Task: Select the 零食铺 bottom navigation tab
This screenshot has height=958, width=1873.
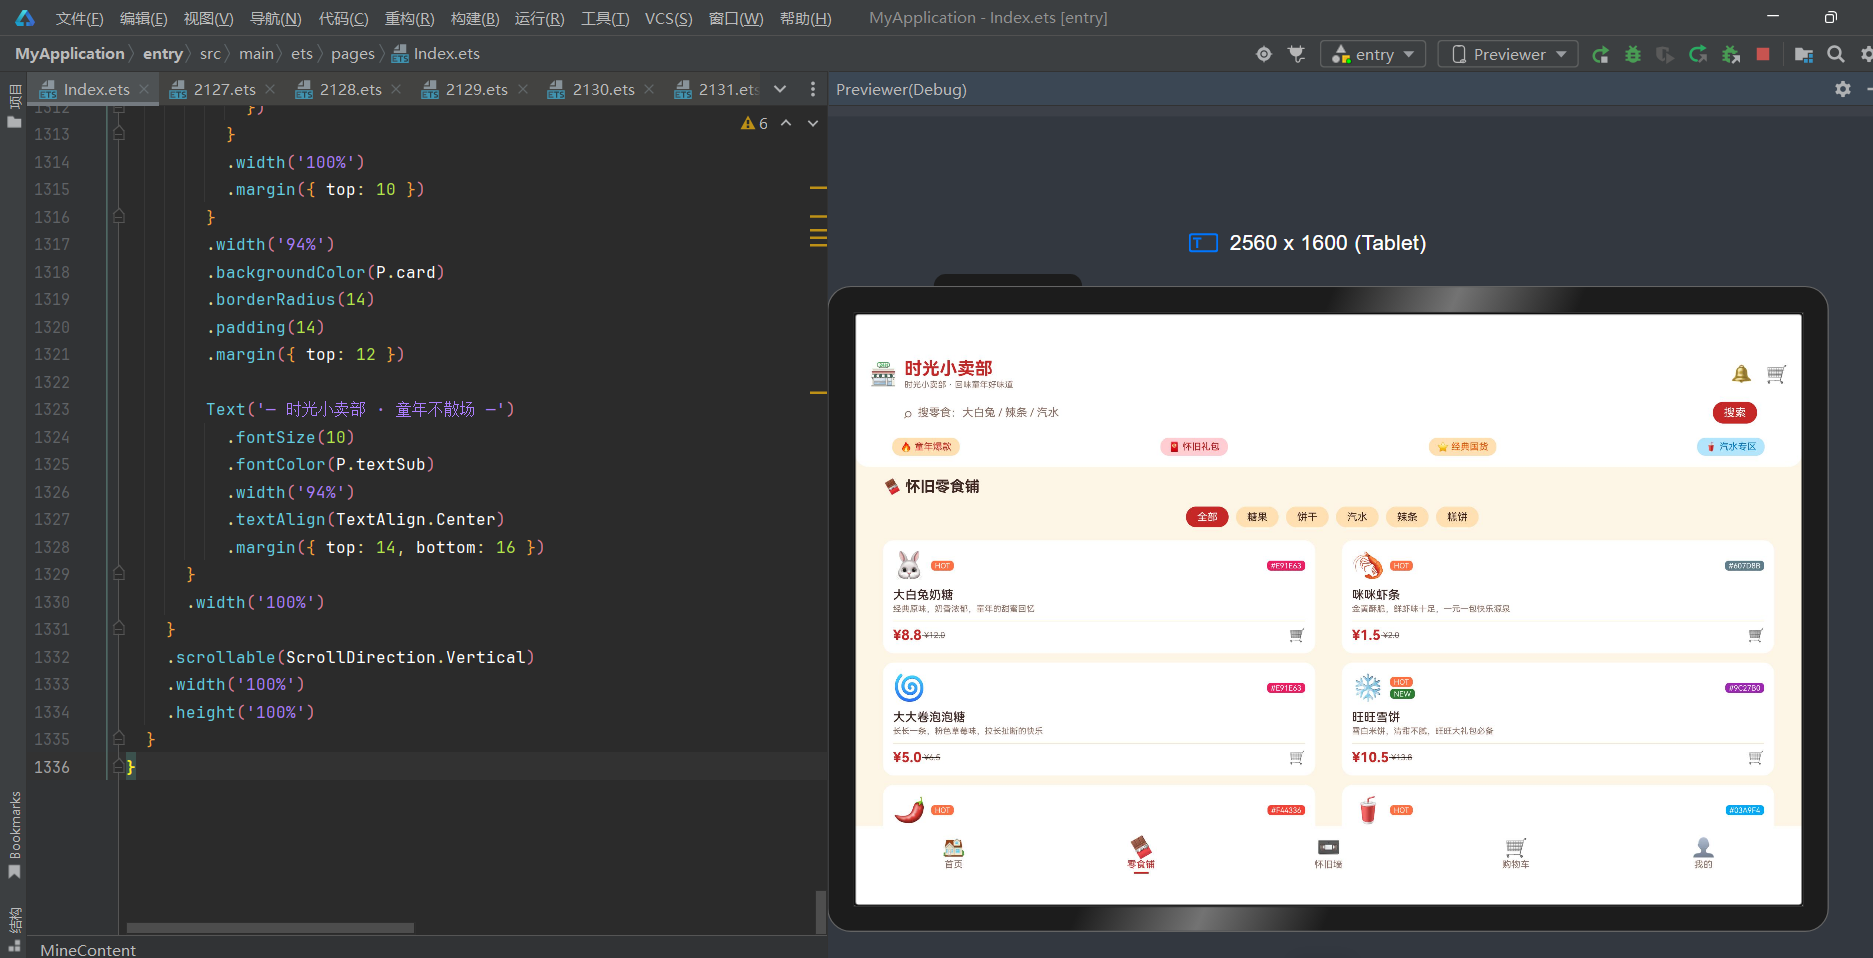Action: (x=1141, y=853)
